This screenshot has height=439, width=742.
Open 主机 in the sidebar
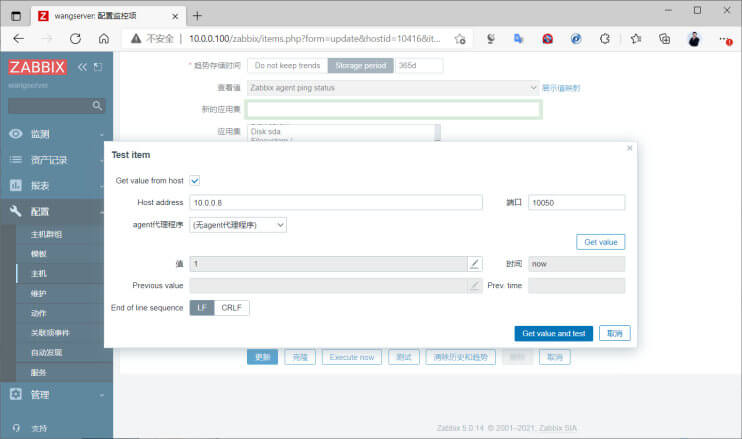(39, 273)
